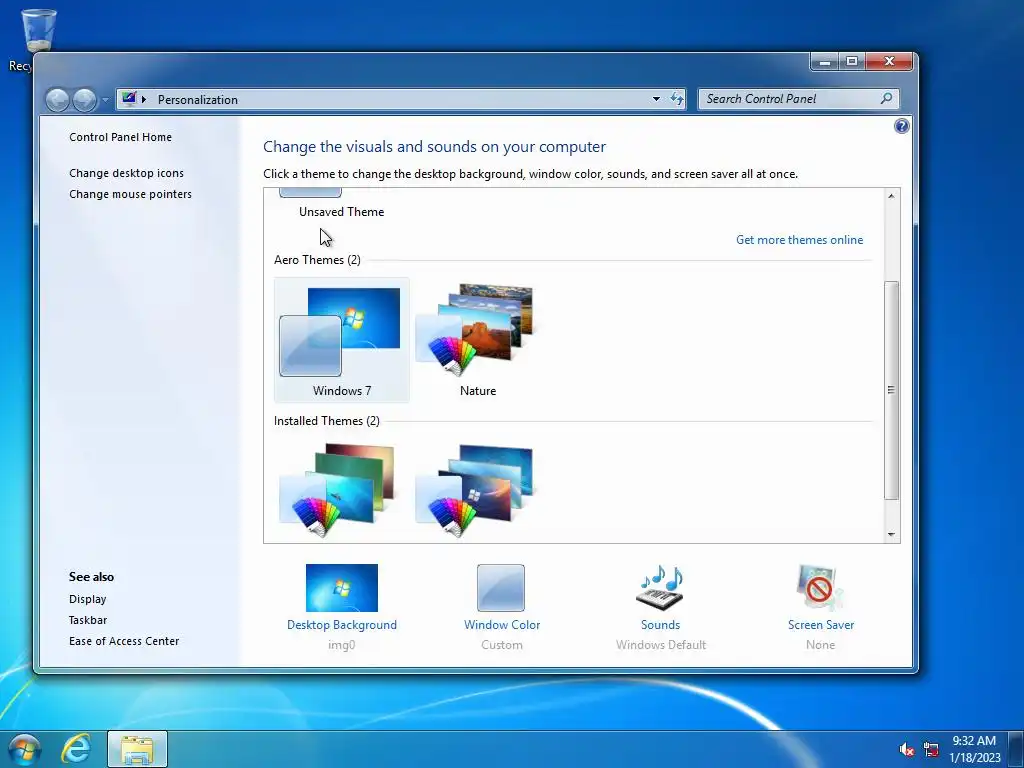Select the second installed theme with blue wallpapers

[x=475, y=490]
